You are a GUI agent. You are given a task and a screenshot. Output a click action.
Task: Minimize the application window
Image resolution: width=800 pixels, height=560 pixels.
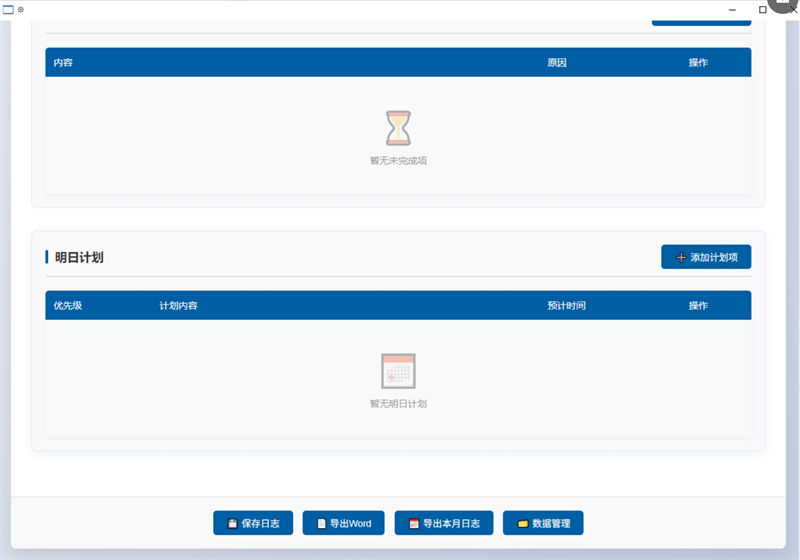pos(733,9)
